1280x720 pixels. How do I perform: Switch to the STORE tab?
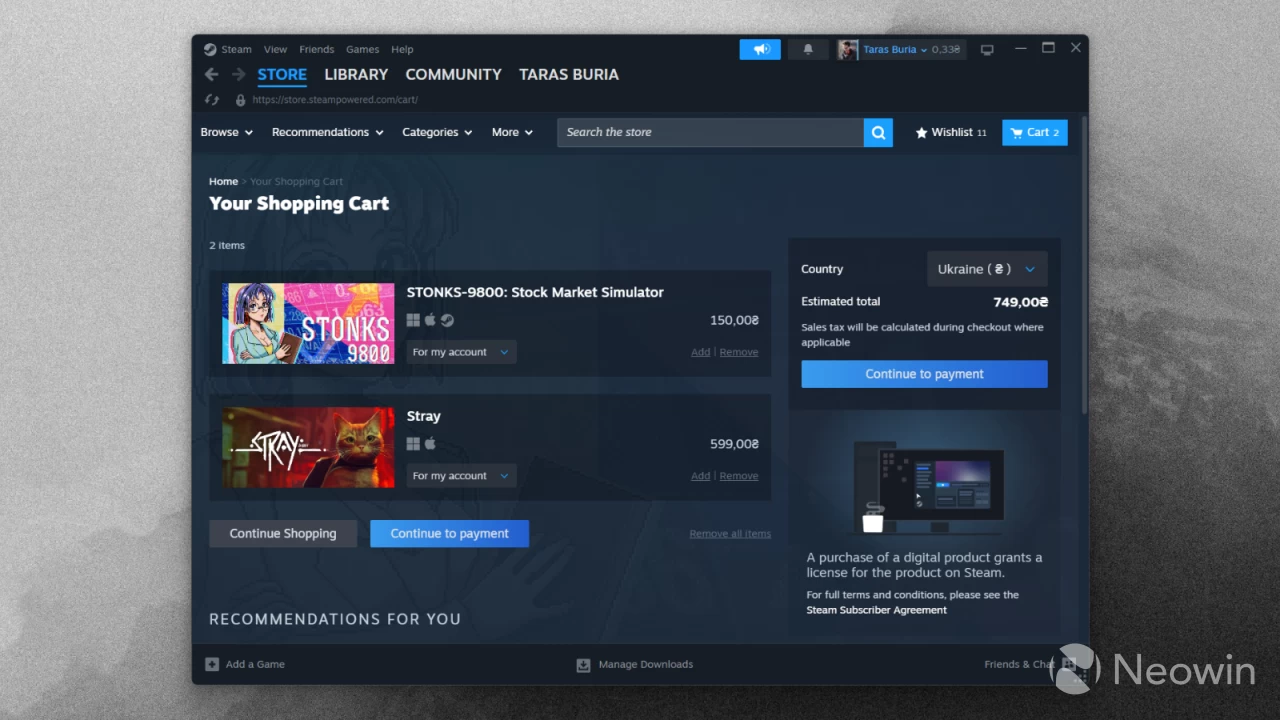click(x=282, y=75)
